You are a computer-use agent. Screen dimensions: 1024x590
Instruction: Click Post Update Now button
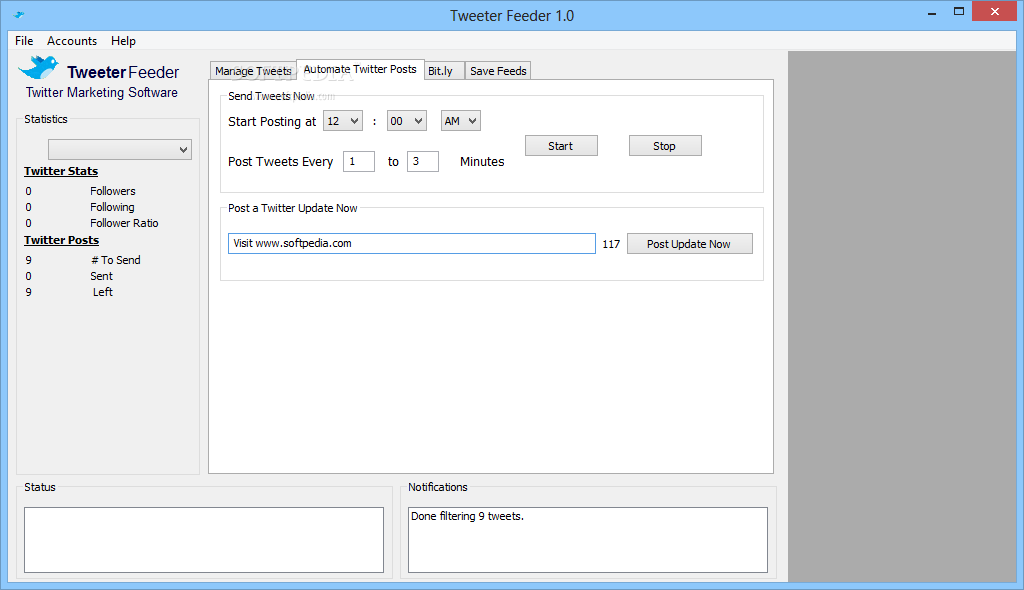point(690,244)
